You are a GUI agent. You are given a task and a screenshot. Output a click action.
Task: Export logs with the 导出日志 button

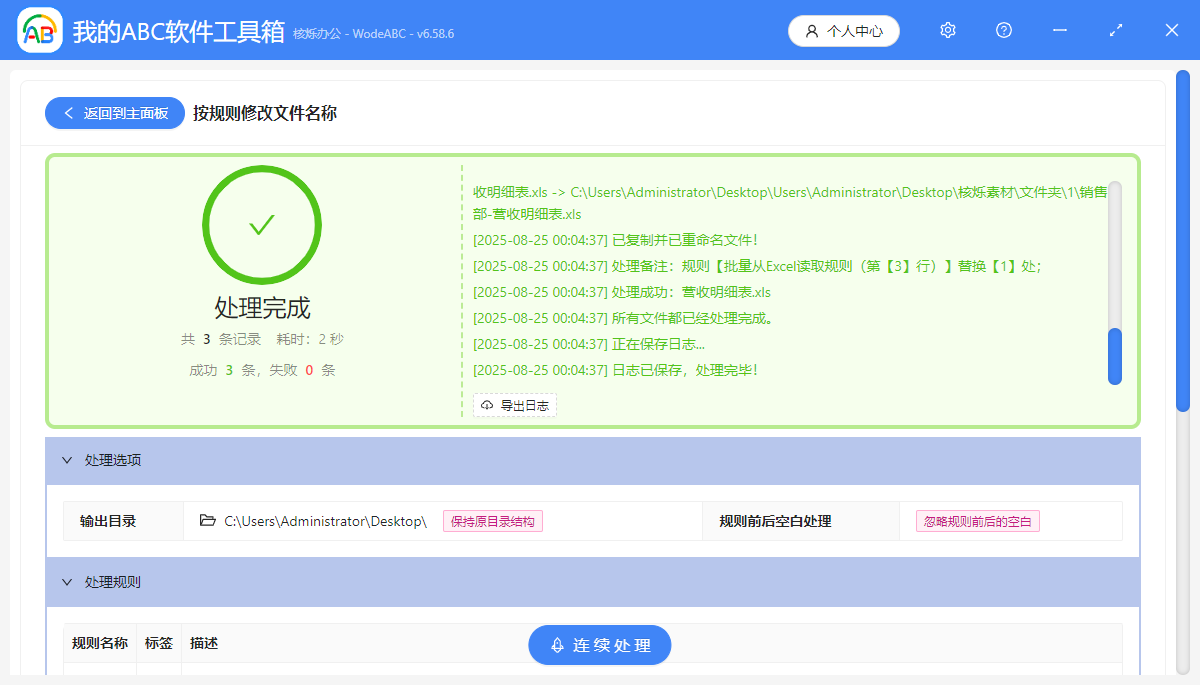point(515,405)
